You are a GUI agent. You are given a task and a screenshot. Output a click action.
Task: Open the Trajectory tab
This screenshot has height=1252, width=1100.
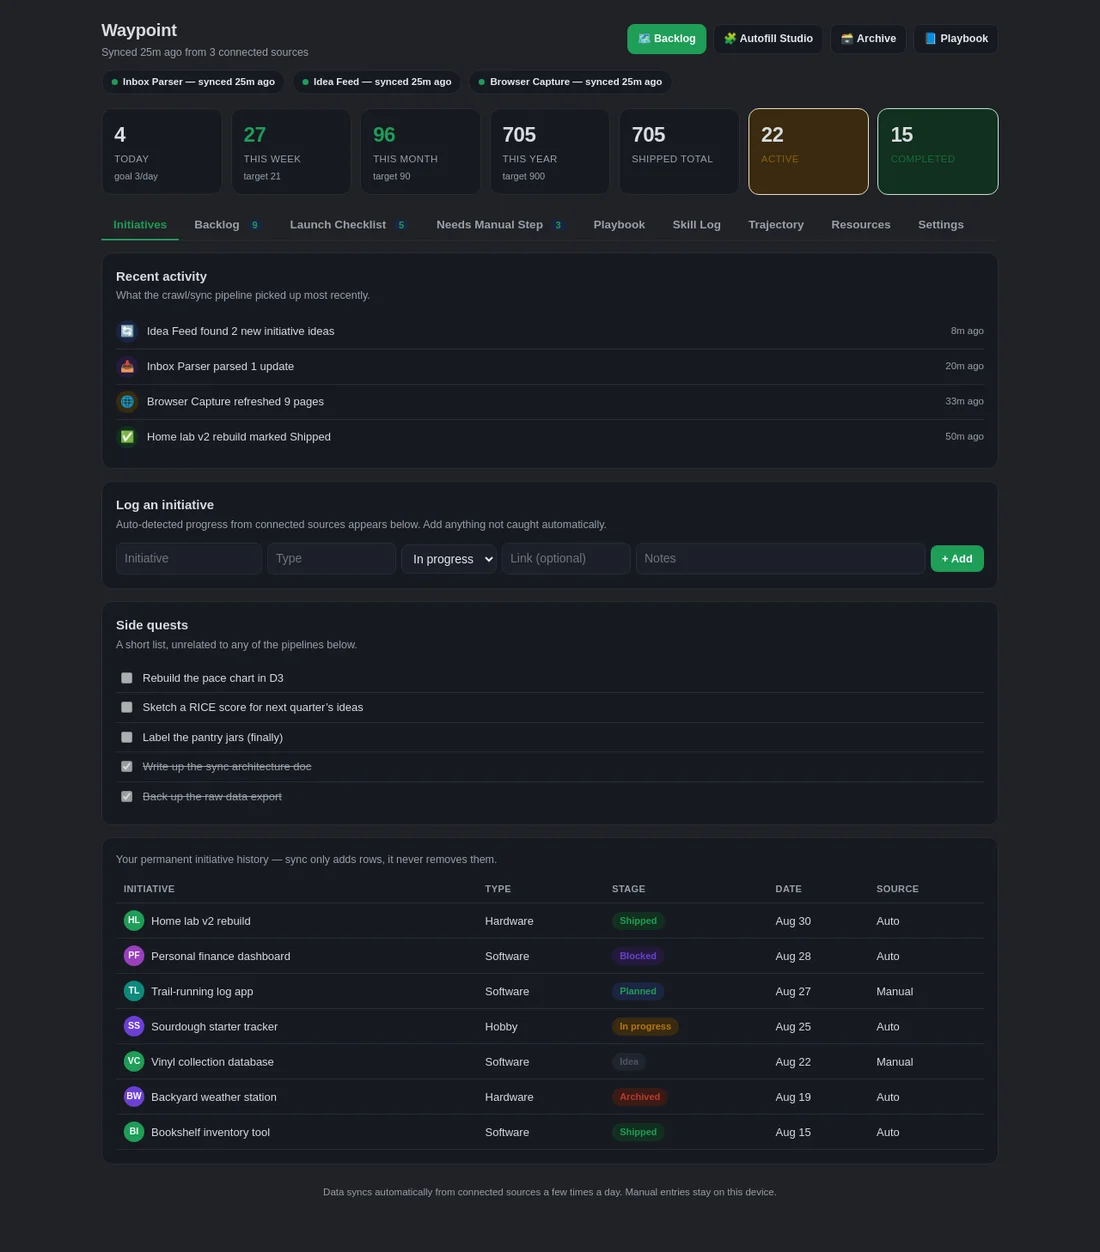(776, 225)
